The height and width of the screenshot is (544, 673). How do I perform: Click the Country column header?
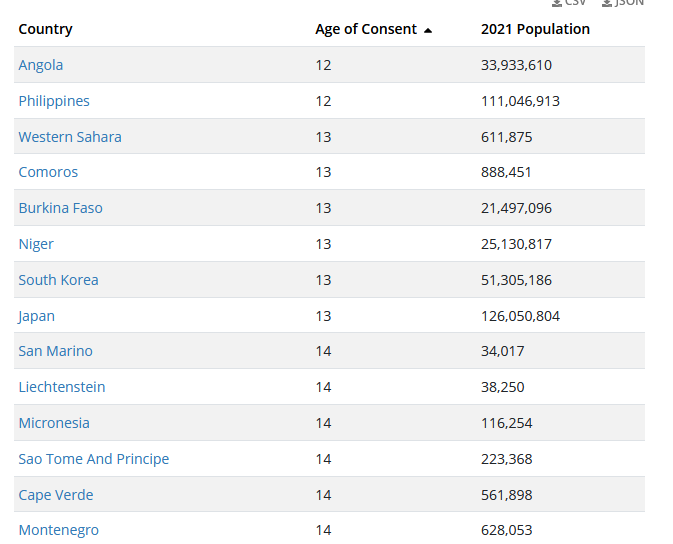click(45, 29)
